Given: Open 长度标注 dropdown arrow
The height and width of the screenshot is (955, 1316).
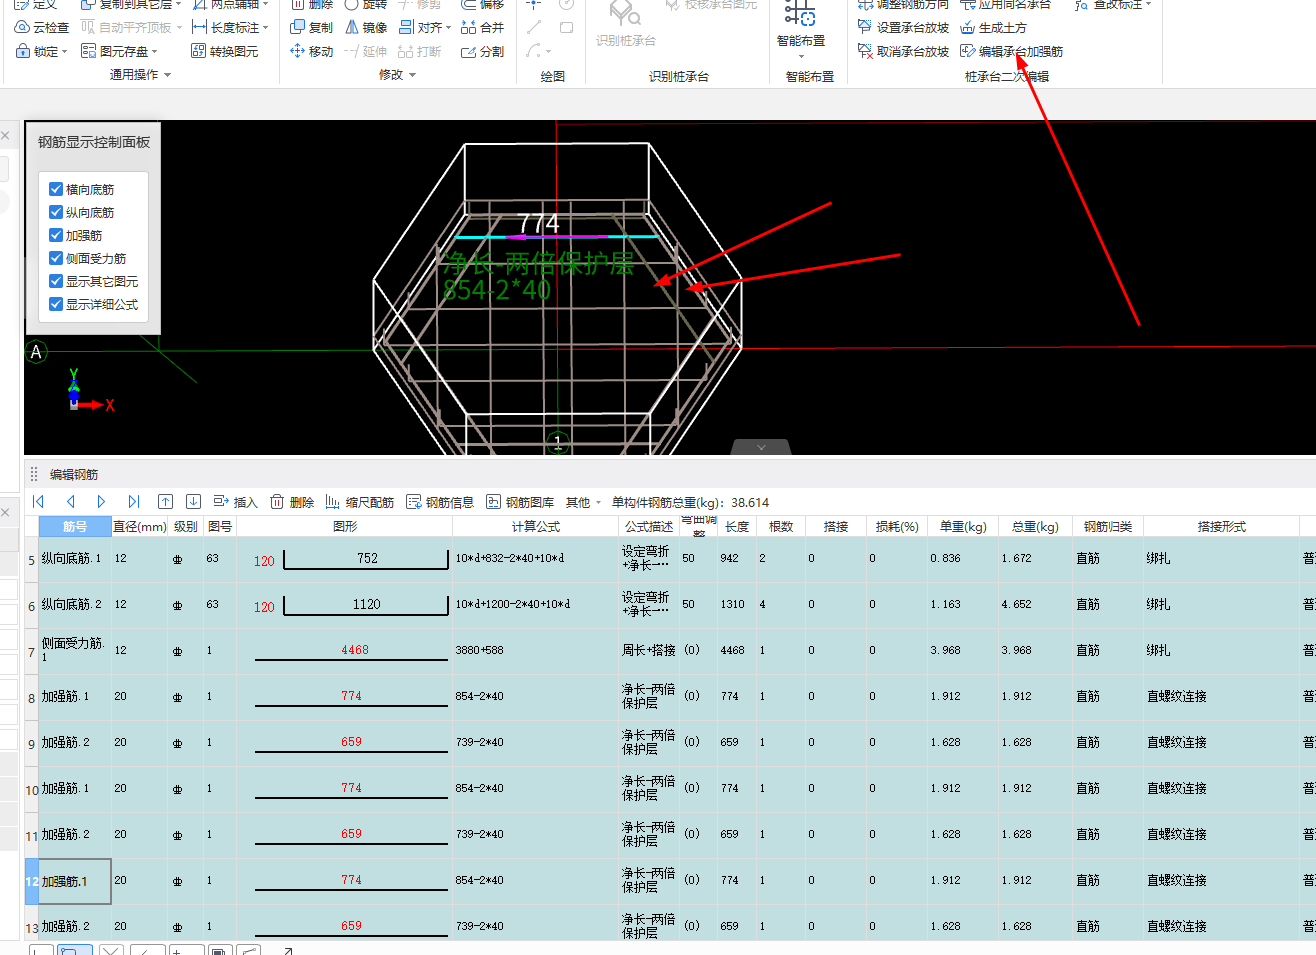Looking at the screenshot, I should pyautogui.click(x=266, y=28).
